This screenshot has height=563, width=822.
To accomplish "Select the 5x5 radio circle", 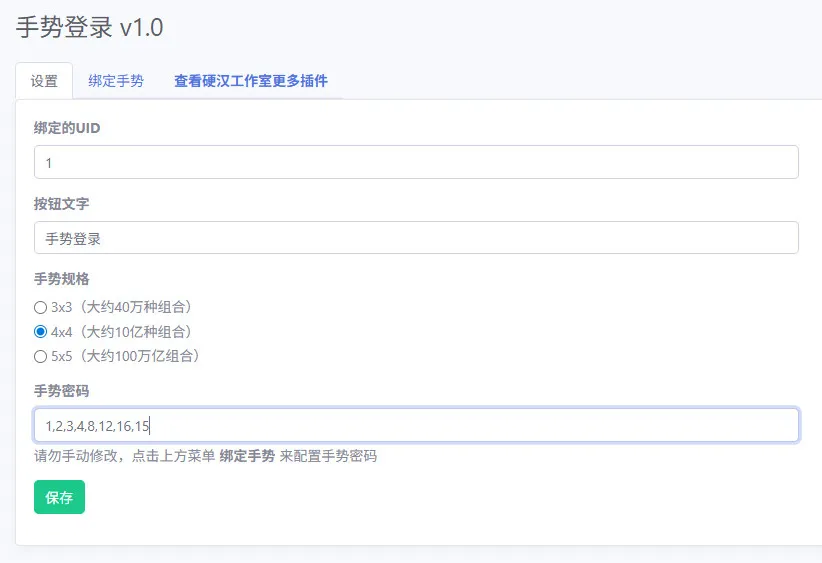I will (40, 356).
